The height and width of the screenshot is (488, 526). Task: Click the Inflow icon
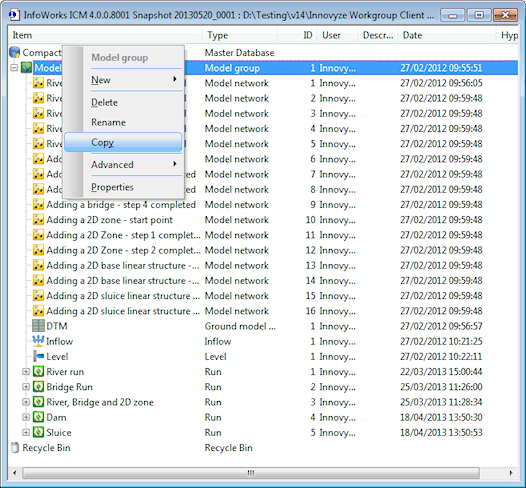38,341
